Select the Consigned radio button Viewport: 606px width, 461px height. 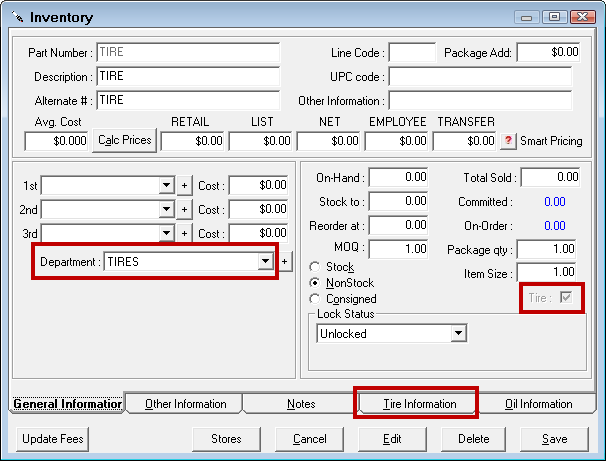[316, 299]
